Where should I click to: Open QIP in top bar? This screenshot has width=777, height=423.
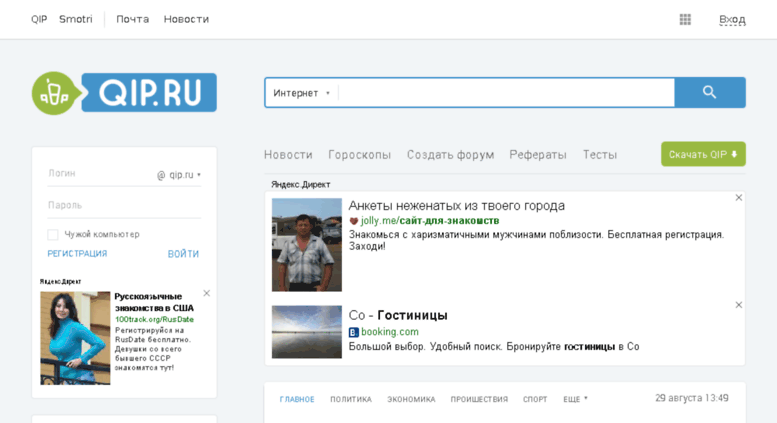click(39, 19)
